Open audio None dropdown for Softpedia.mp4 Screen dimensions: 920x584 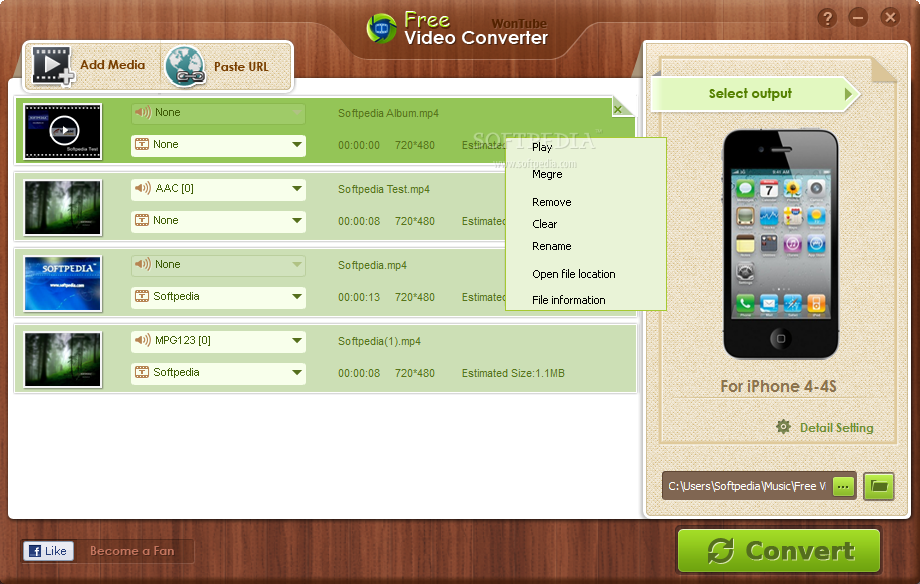click(297, 265)
